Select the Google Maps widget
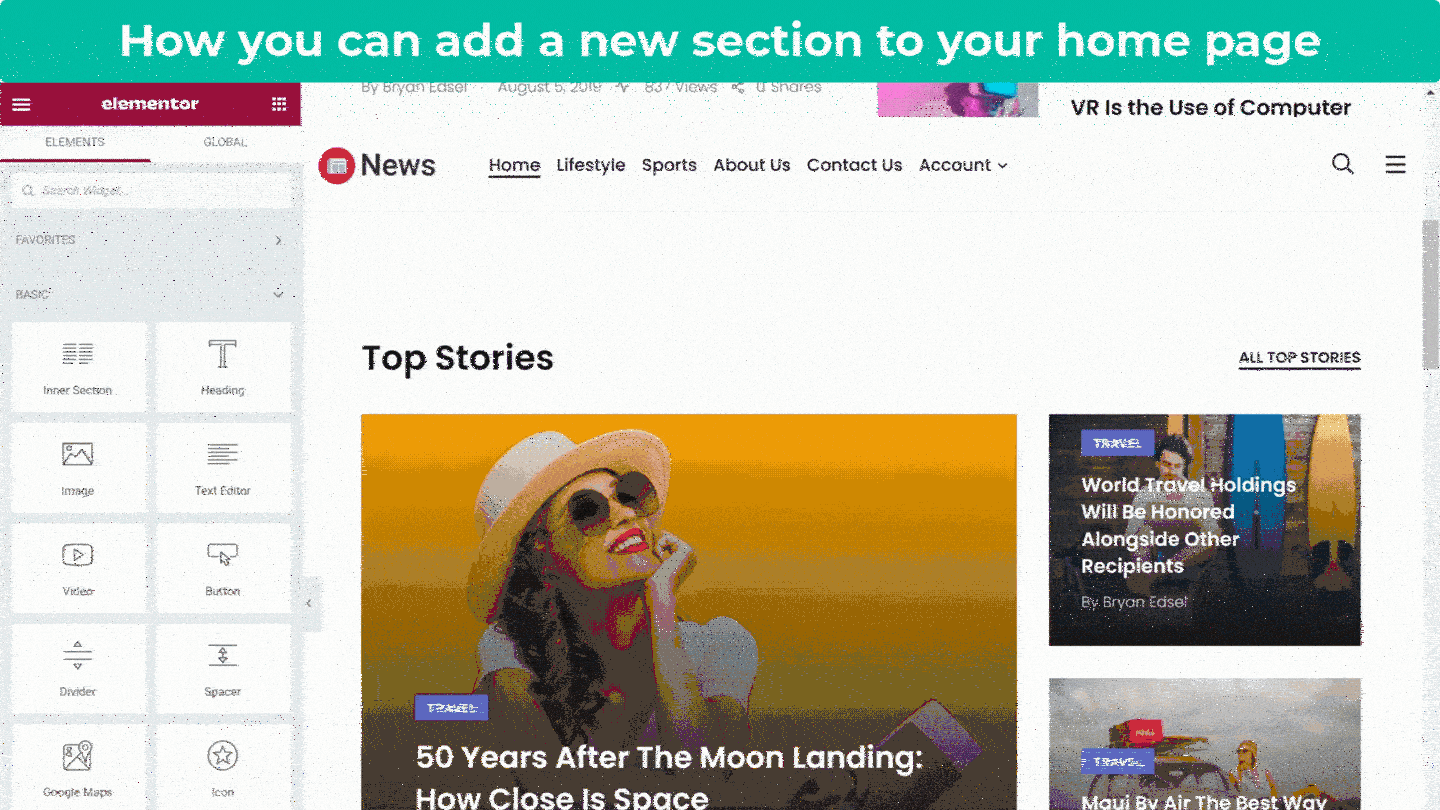 point(78,768)
